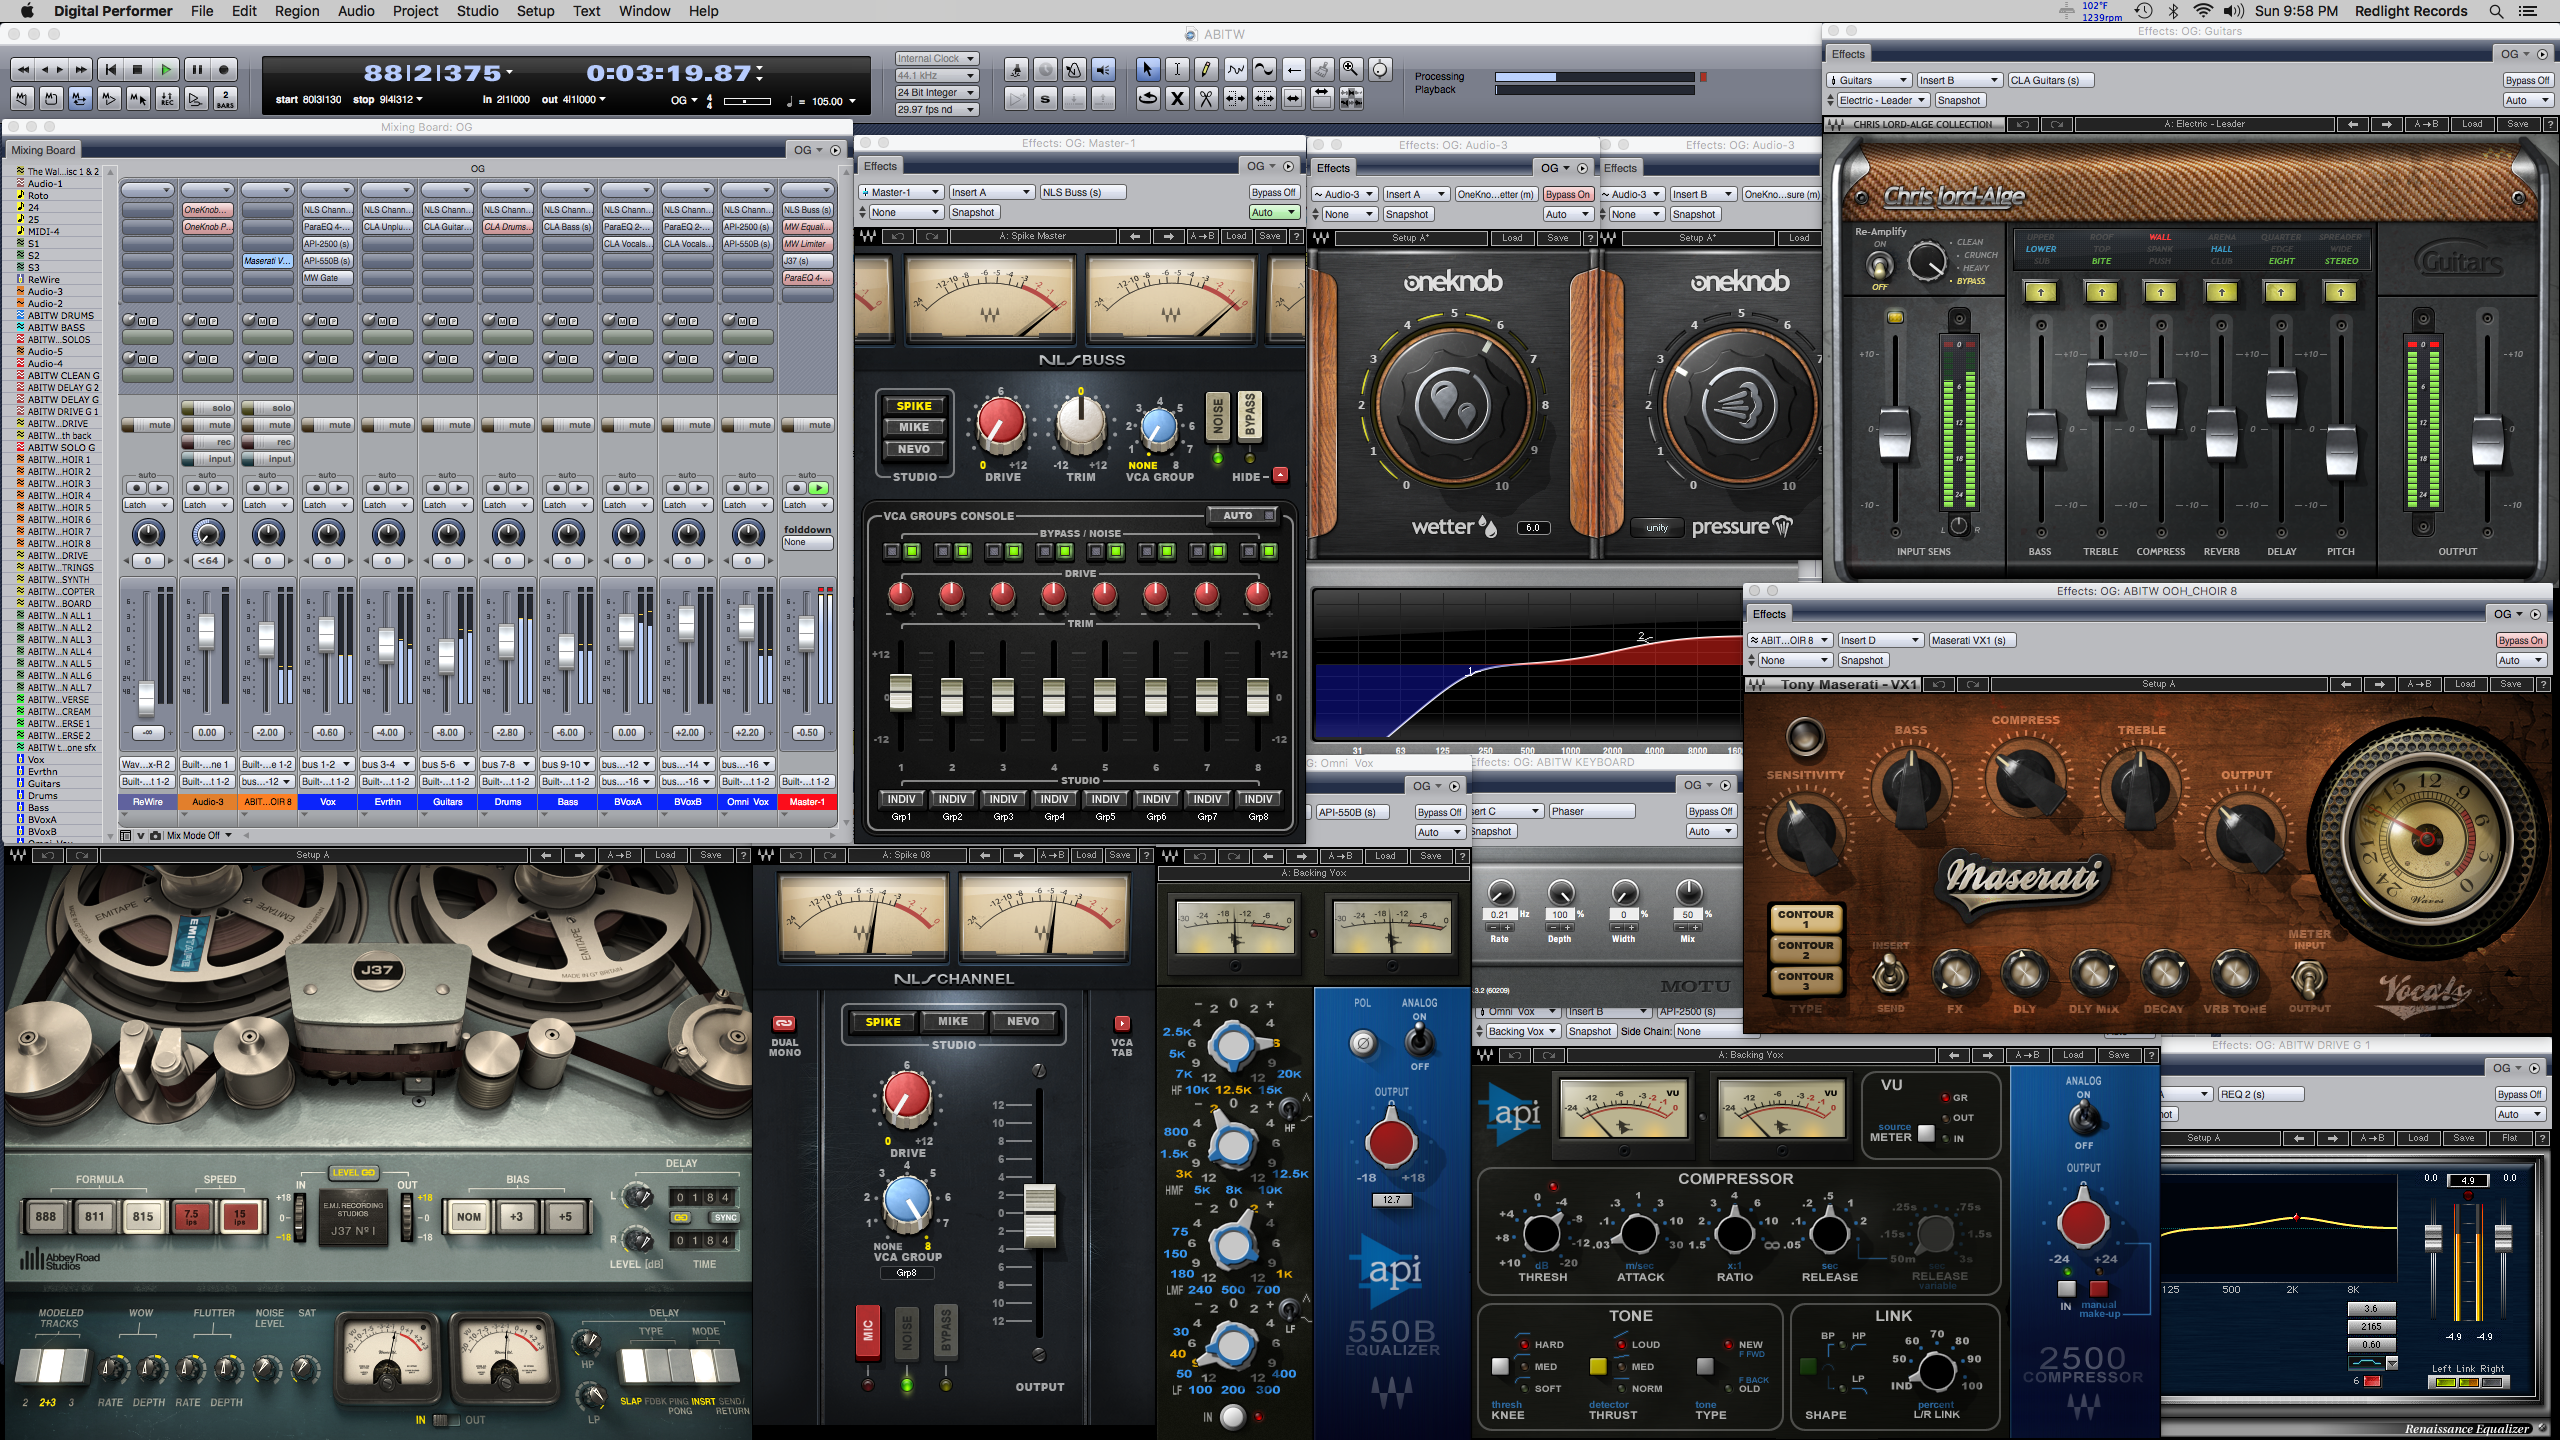
Task: Open the Audio menu
Action: [356, 11]
